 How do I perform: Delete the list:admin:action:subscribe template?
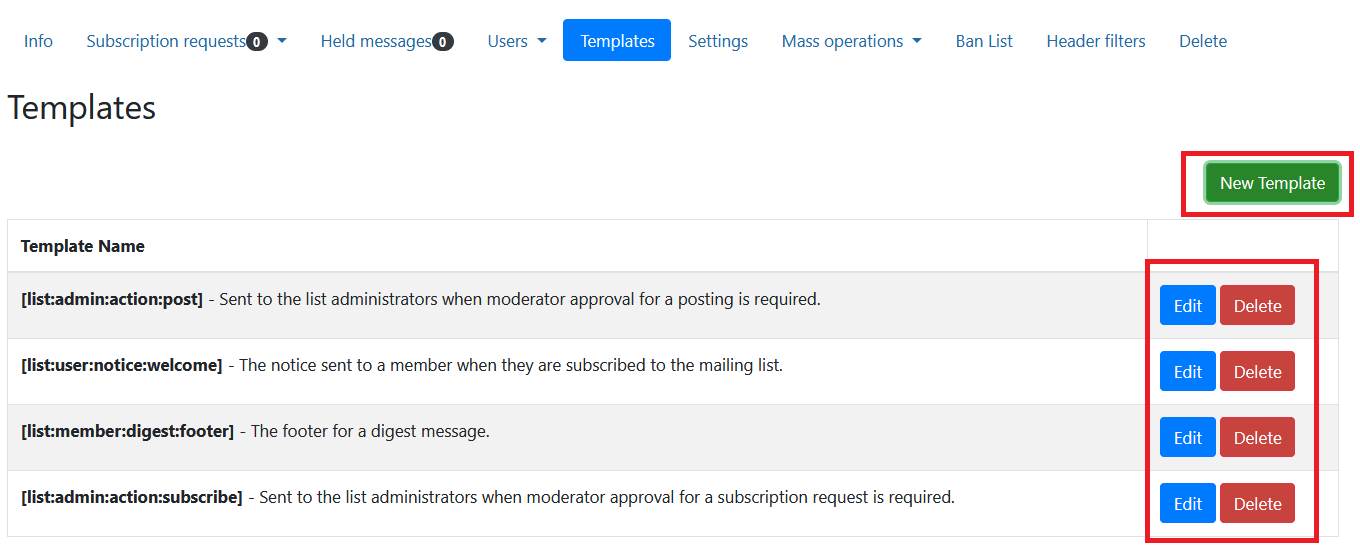1257,504
